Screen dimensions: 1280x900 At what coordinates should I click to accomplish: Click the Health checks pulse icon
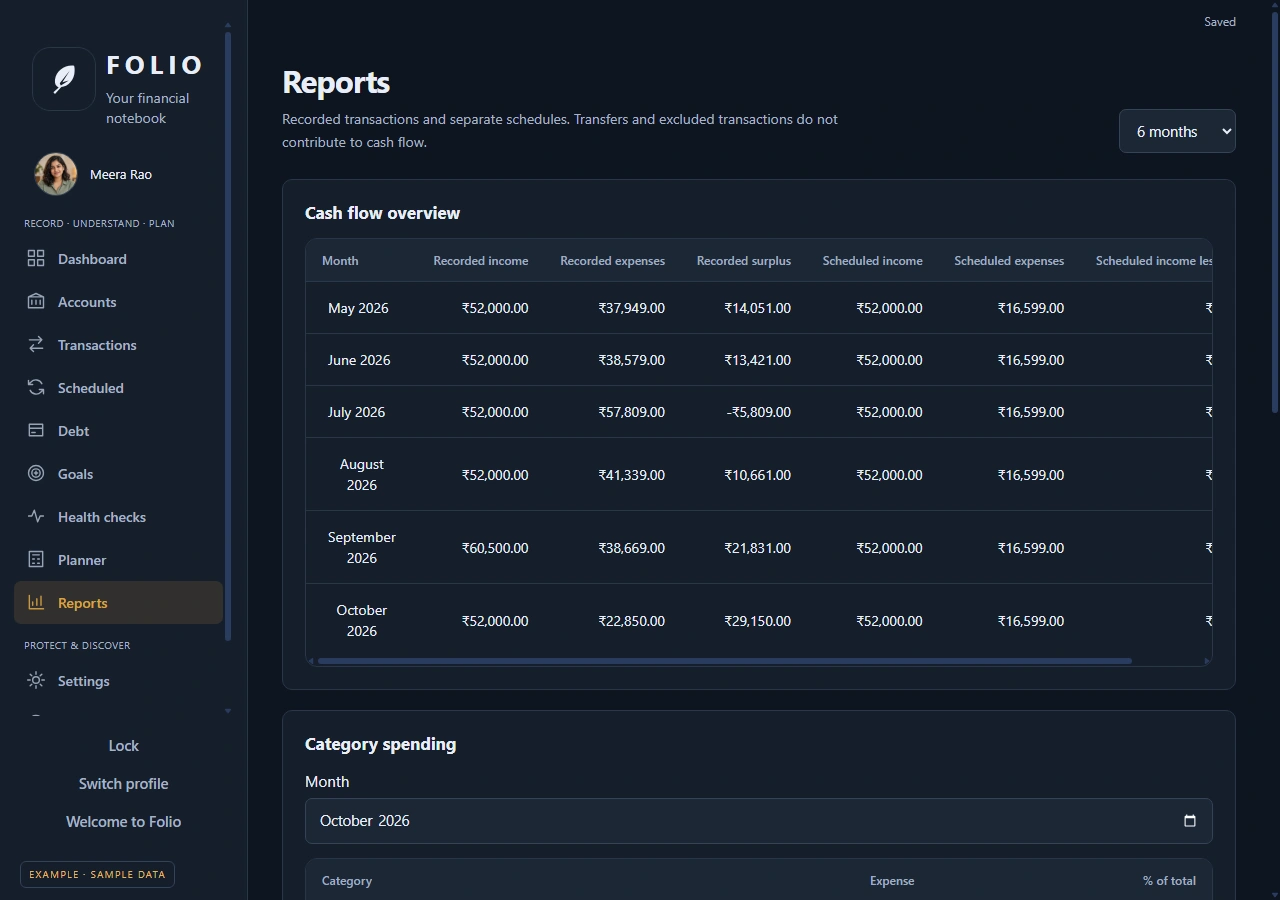36,517
